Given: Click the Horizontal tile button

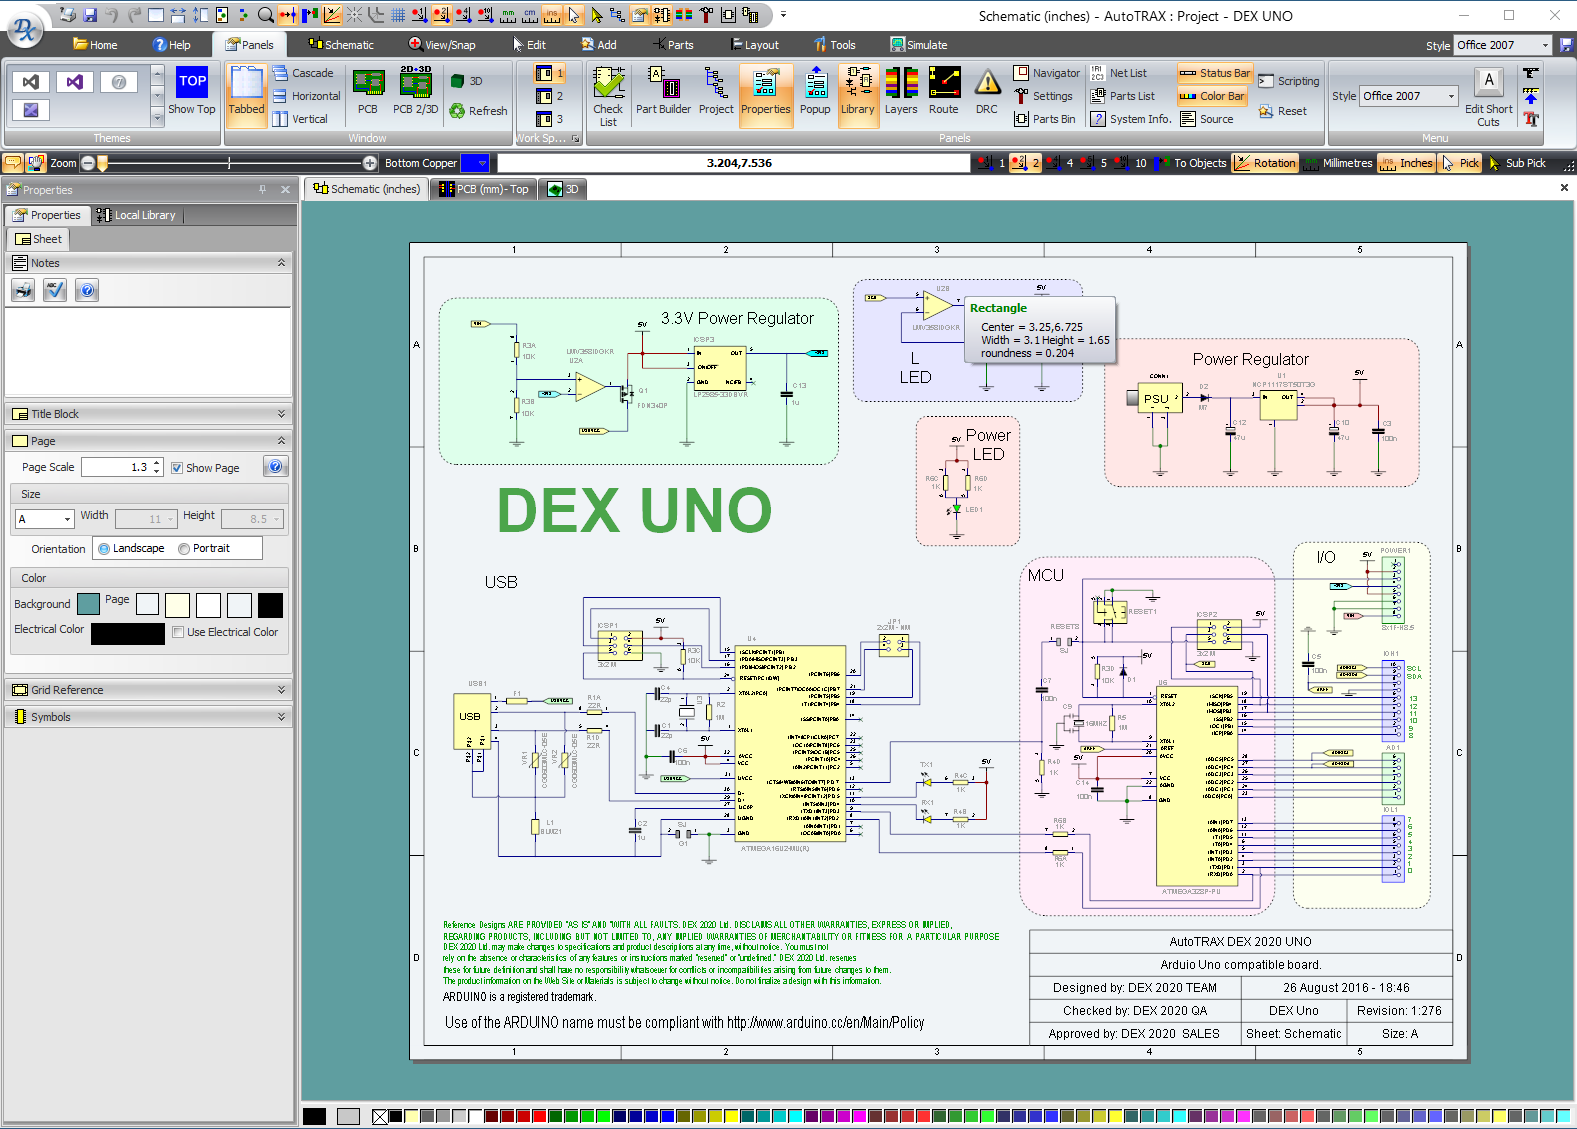Looking at the screenshot, I should pos(306,96).
